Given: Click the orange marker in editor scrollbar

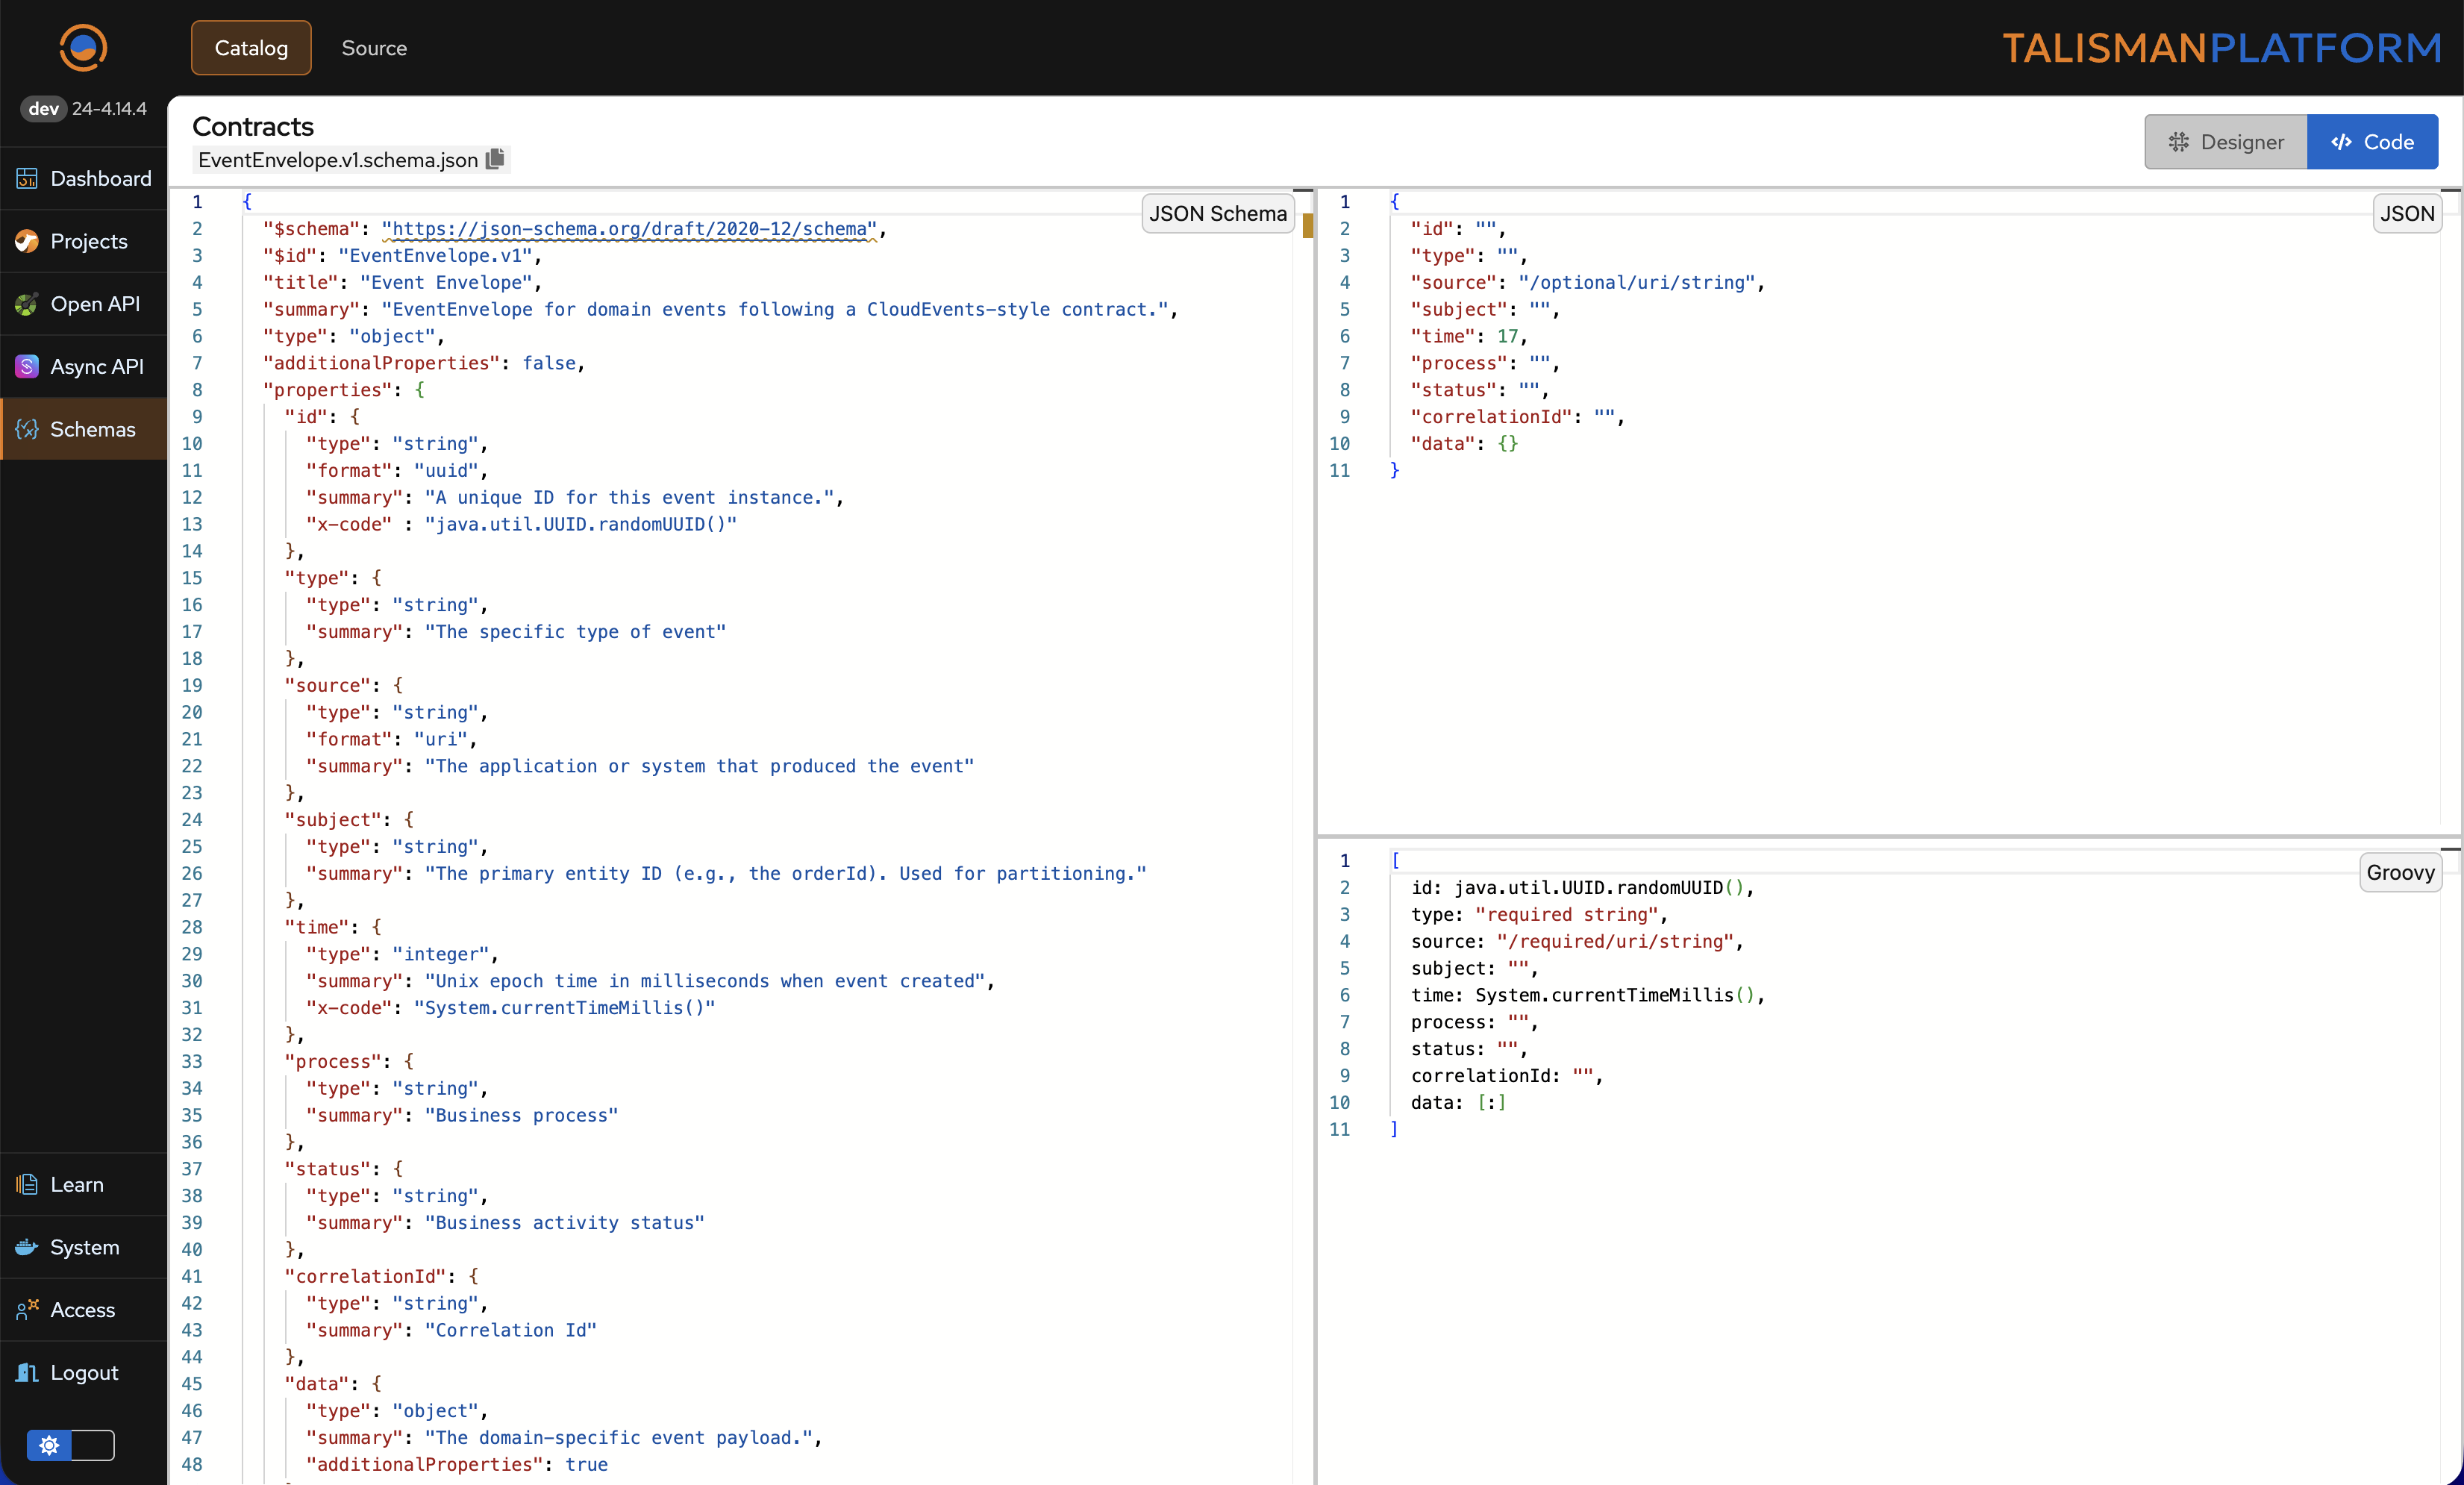Looking at the screenshot, I should (x=1307, y=226).
